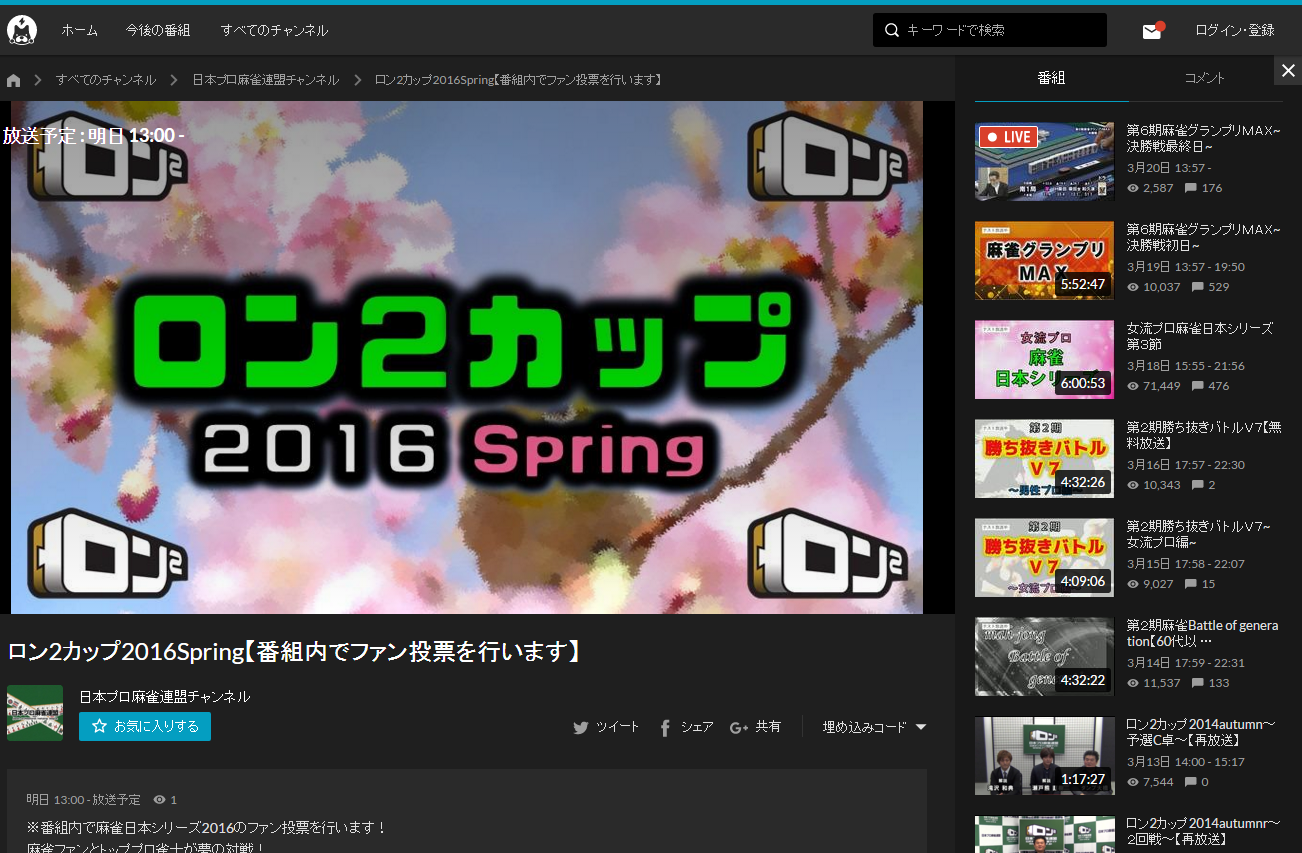Expand the 埋め込みコード dropdown
Viewport: 1302px width, 853px height.
point(875,727)
